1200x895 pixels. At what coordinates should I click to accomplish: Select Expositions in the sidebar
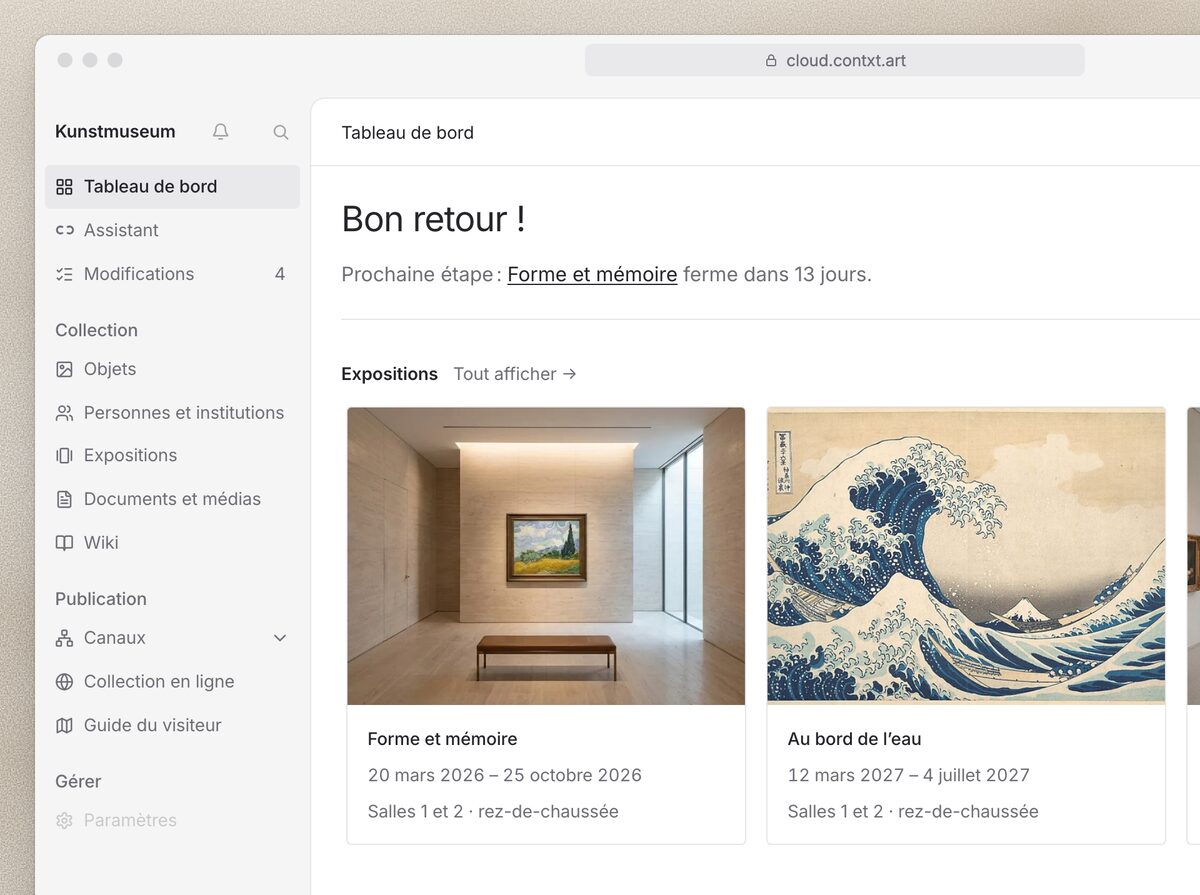pyautogui.click(x=172, y=456)
